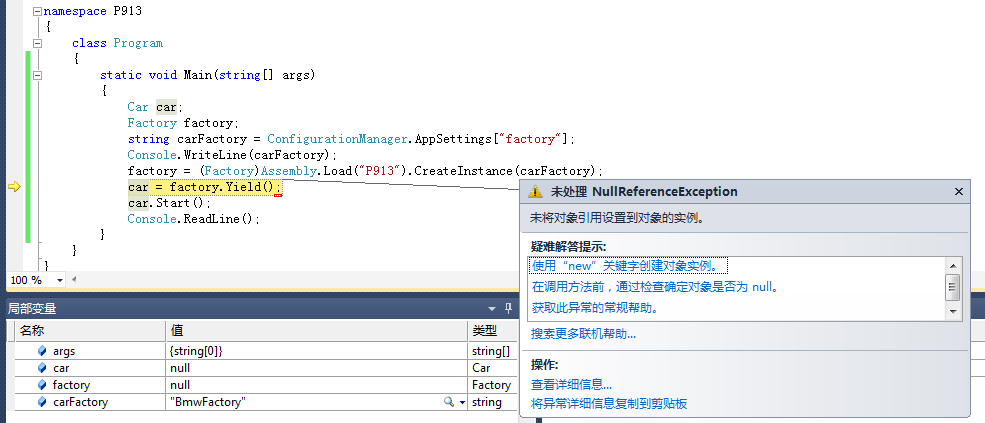Click the use "new" keyword troubleshooting tip
The image size is (985, 423).
tap(629, 265)
